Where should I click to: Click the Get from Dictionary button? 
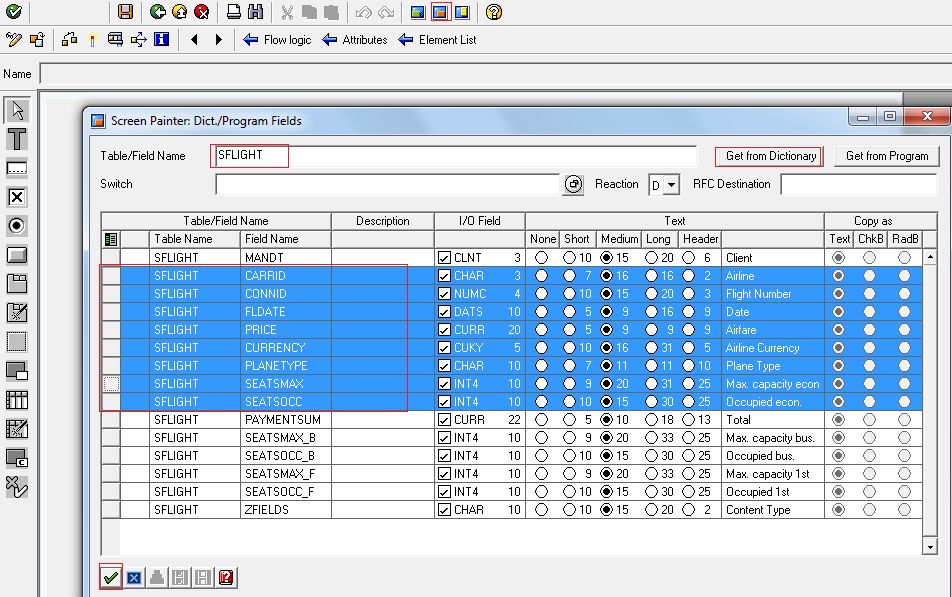coord(768,156)
